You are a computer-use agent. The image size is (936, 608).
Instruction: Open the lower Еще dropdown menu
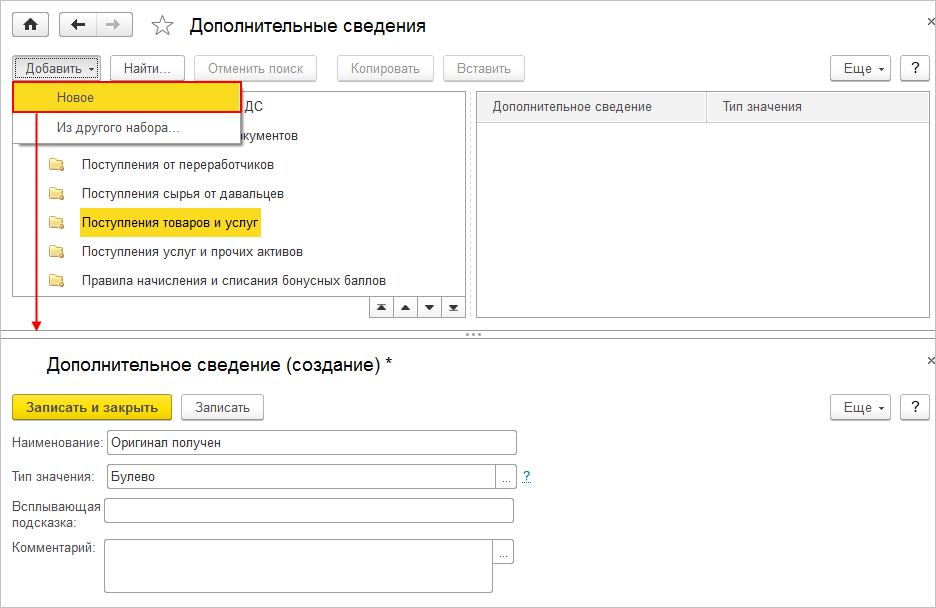[x=860, y=408]
